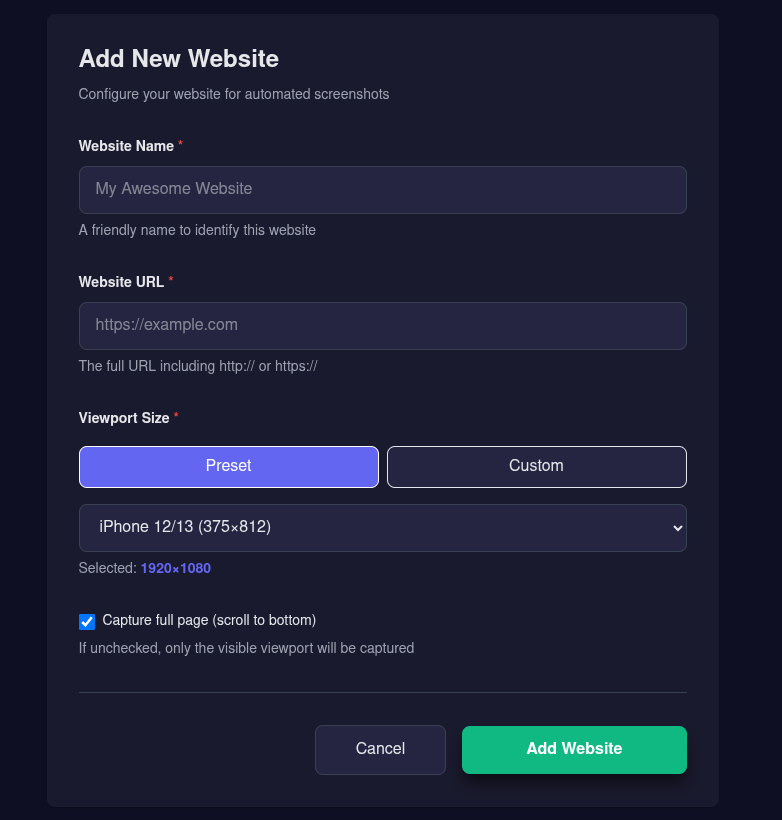Click the 'full URL including http://' hint
The height and width of the screenshot is (820, 782).
click(x=198, y=366)
